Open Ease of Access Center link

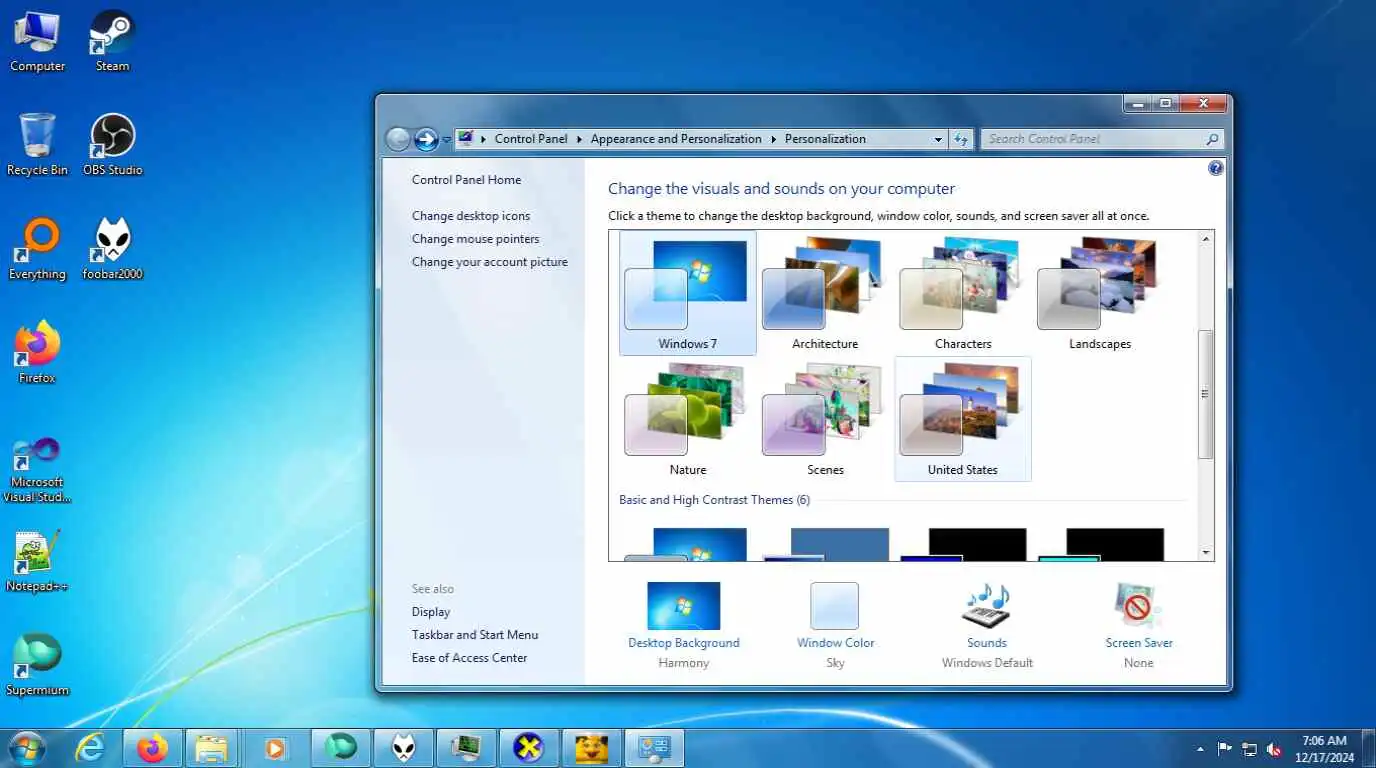469,658
